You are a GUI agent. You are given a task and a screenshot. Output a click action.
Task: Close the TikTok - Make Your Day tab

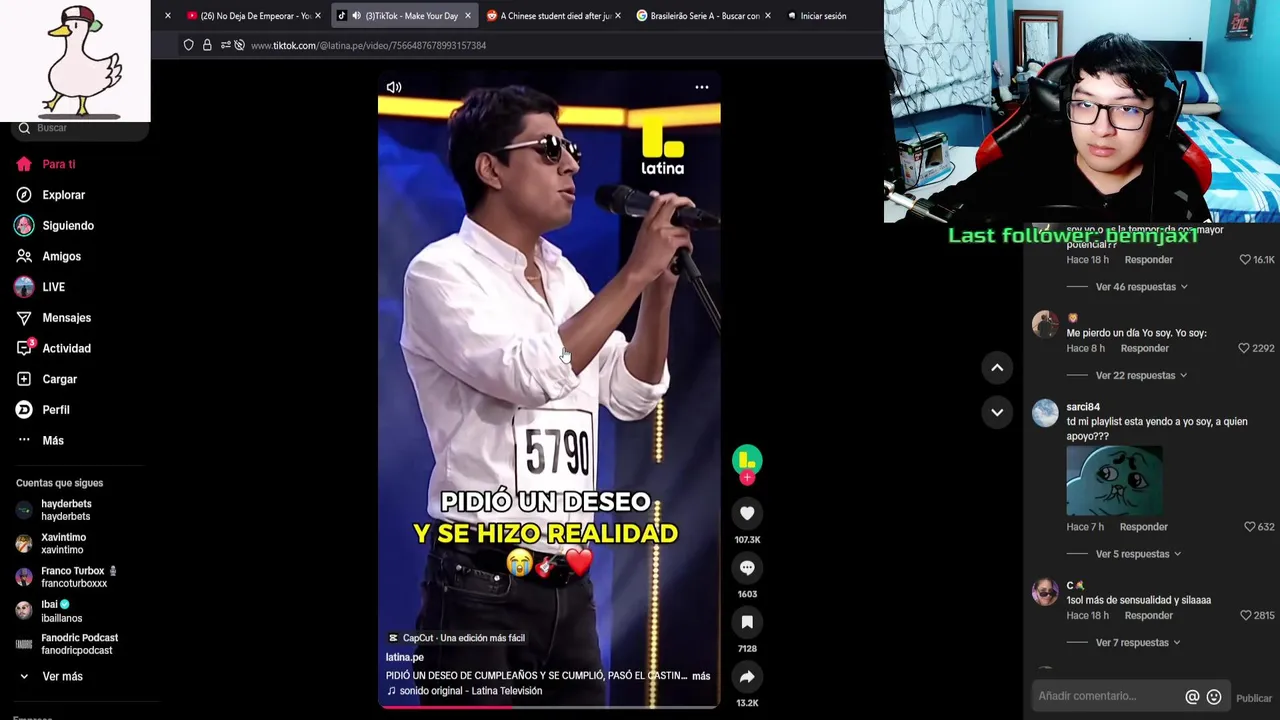pos(467,16)
